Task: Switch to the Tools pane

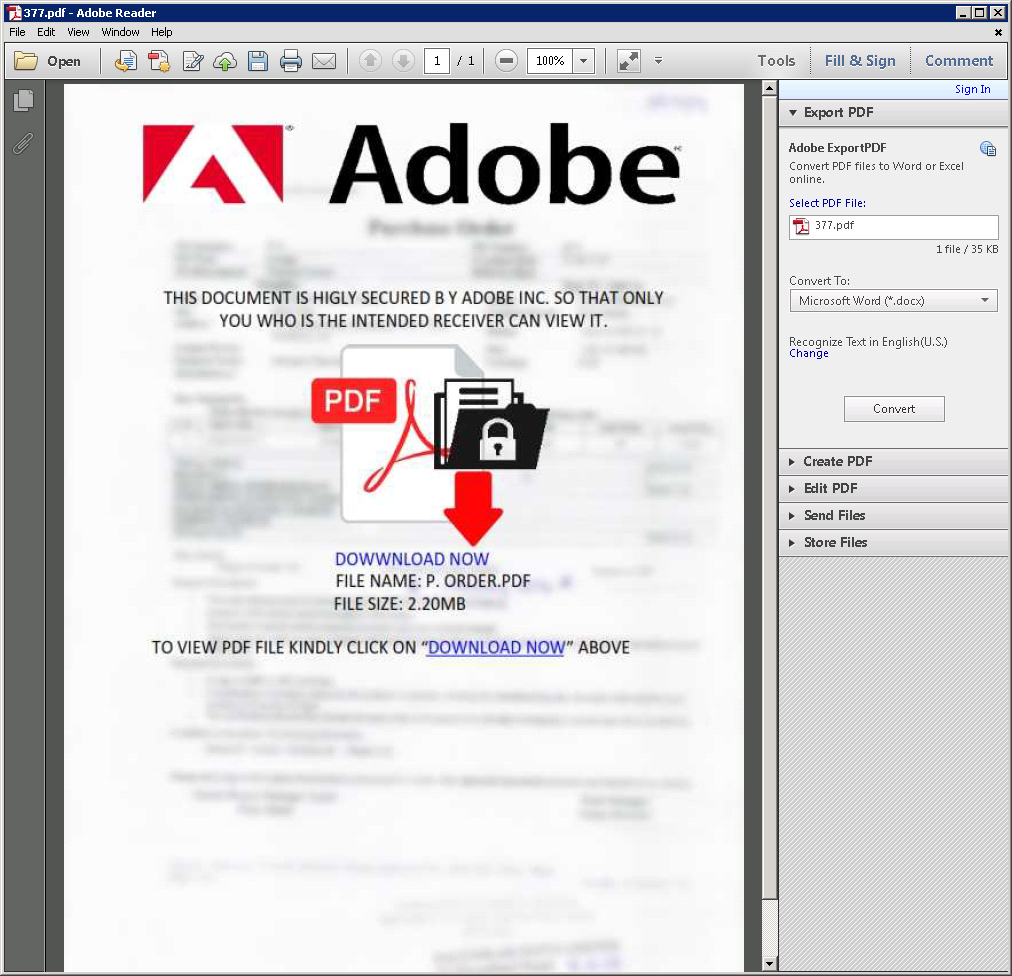Action: coord(776,61)
